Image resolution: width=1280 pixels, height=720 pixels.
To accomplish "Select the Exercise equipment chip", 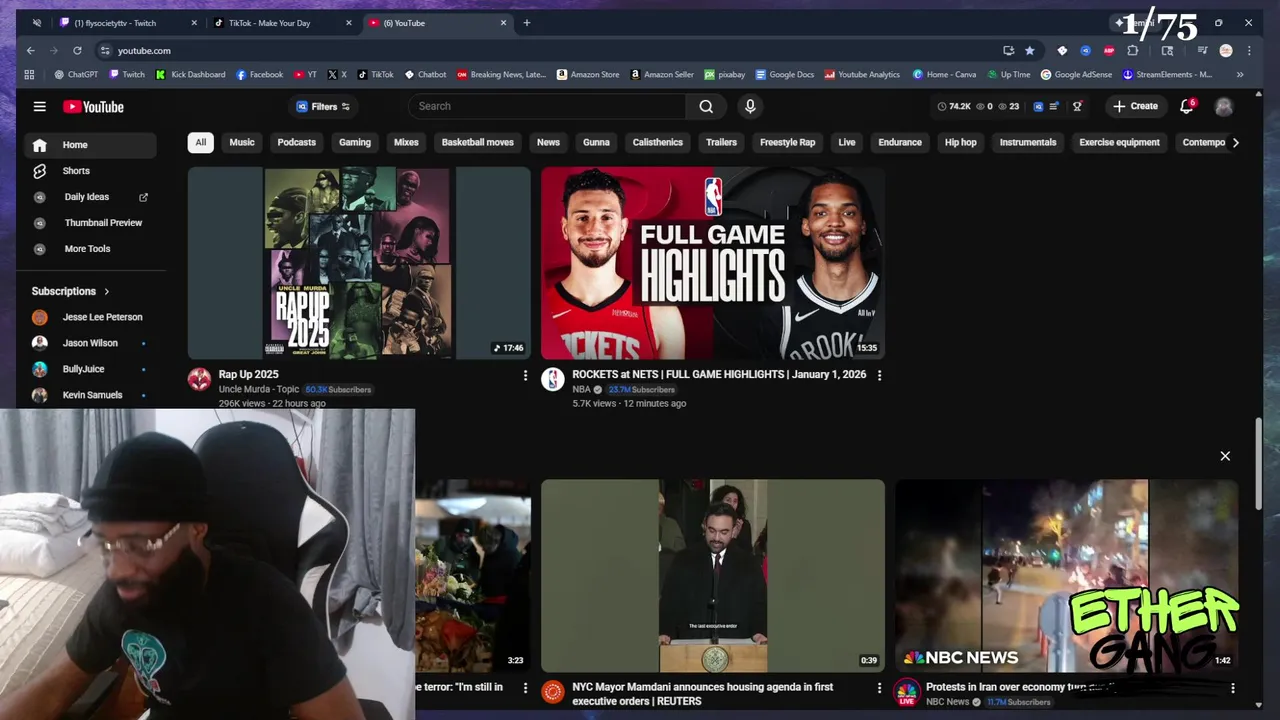I will [1119, 142].
